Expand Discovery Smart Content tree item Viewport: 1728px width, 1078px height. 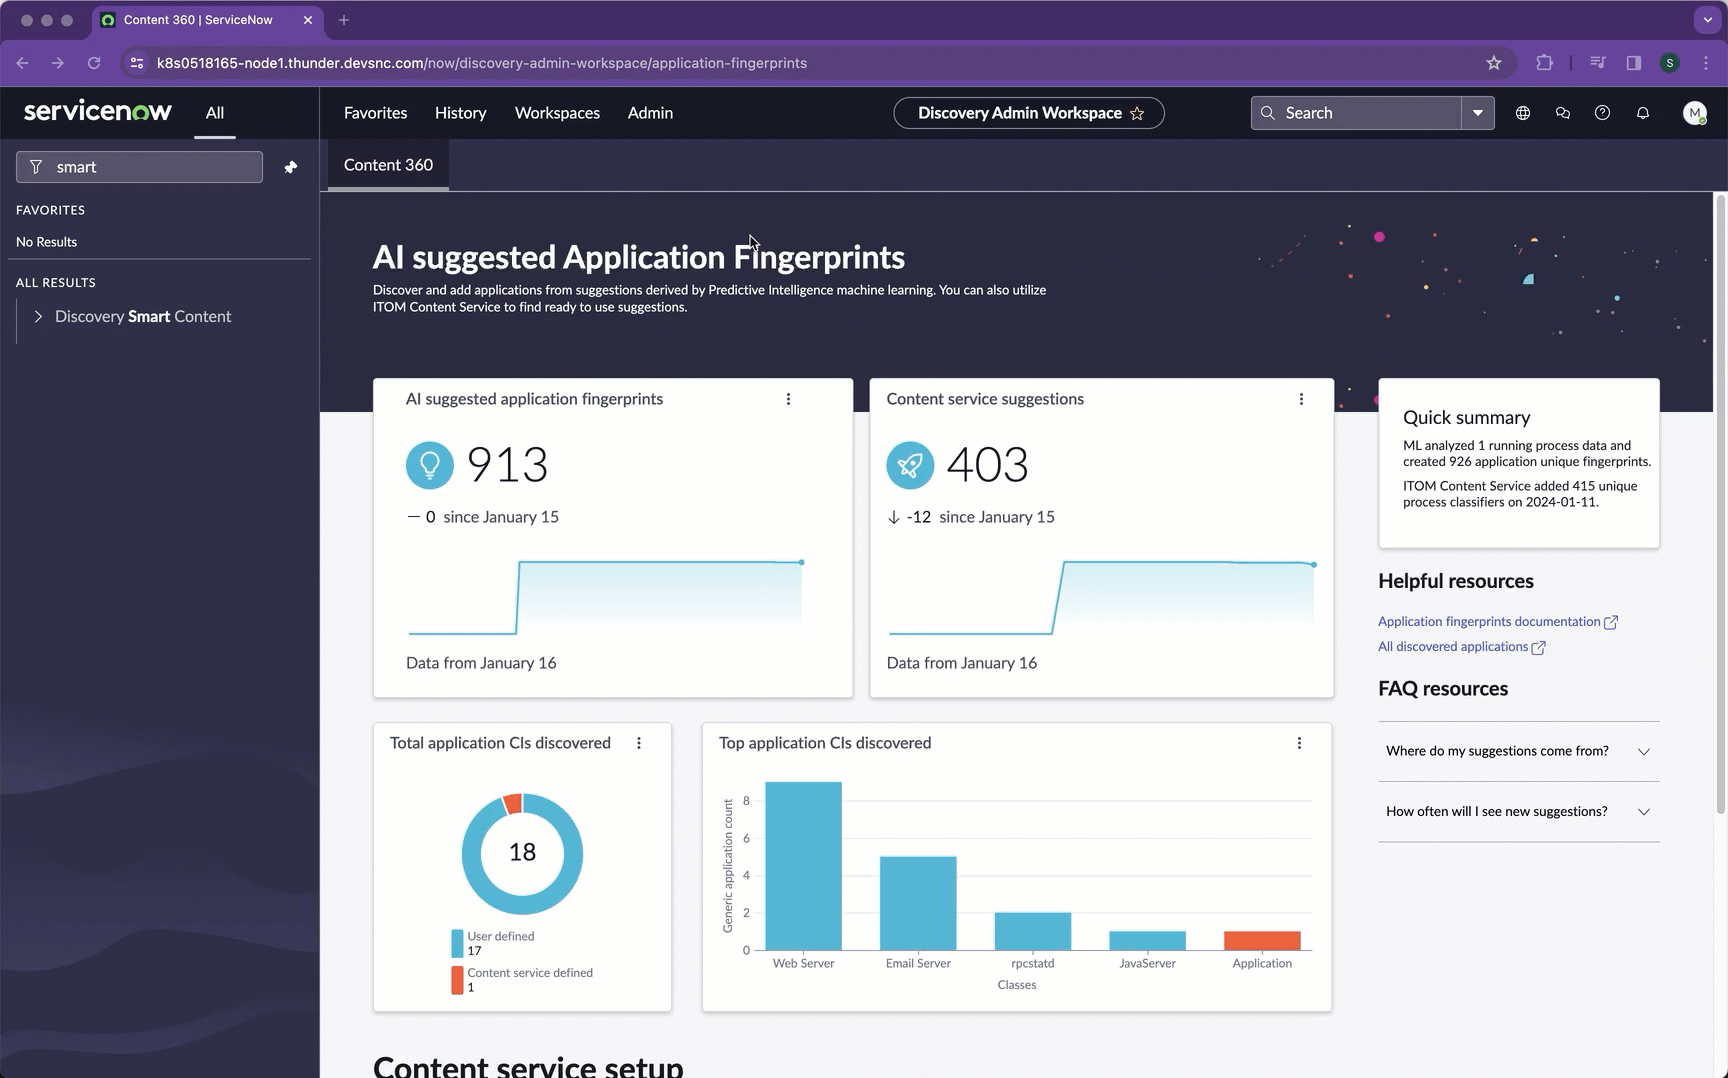pyautogui.click(x=38, y=316)
